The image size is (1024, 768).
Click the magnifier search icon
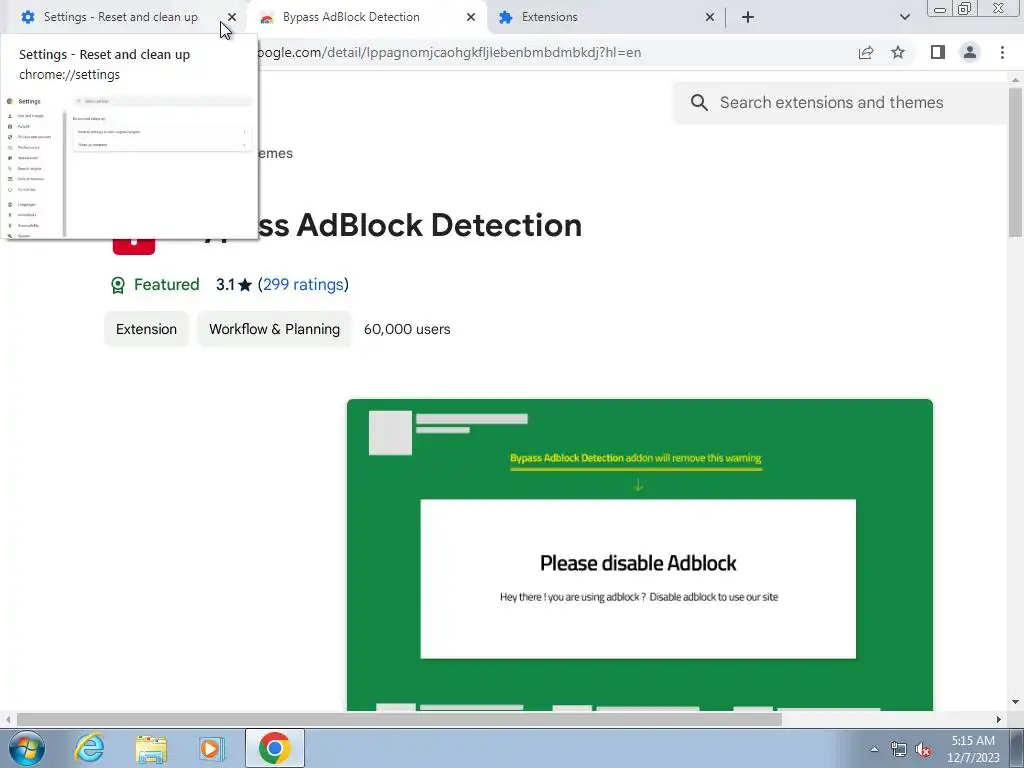tap(699, 103)
